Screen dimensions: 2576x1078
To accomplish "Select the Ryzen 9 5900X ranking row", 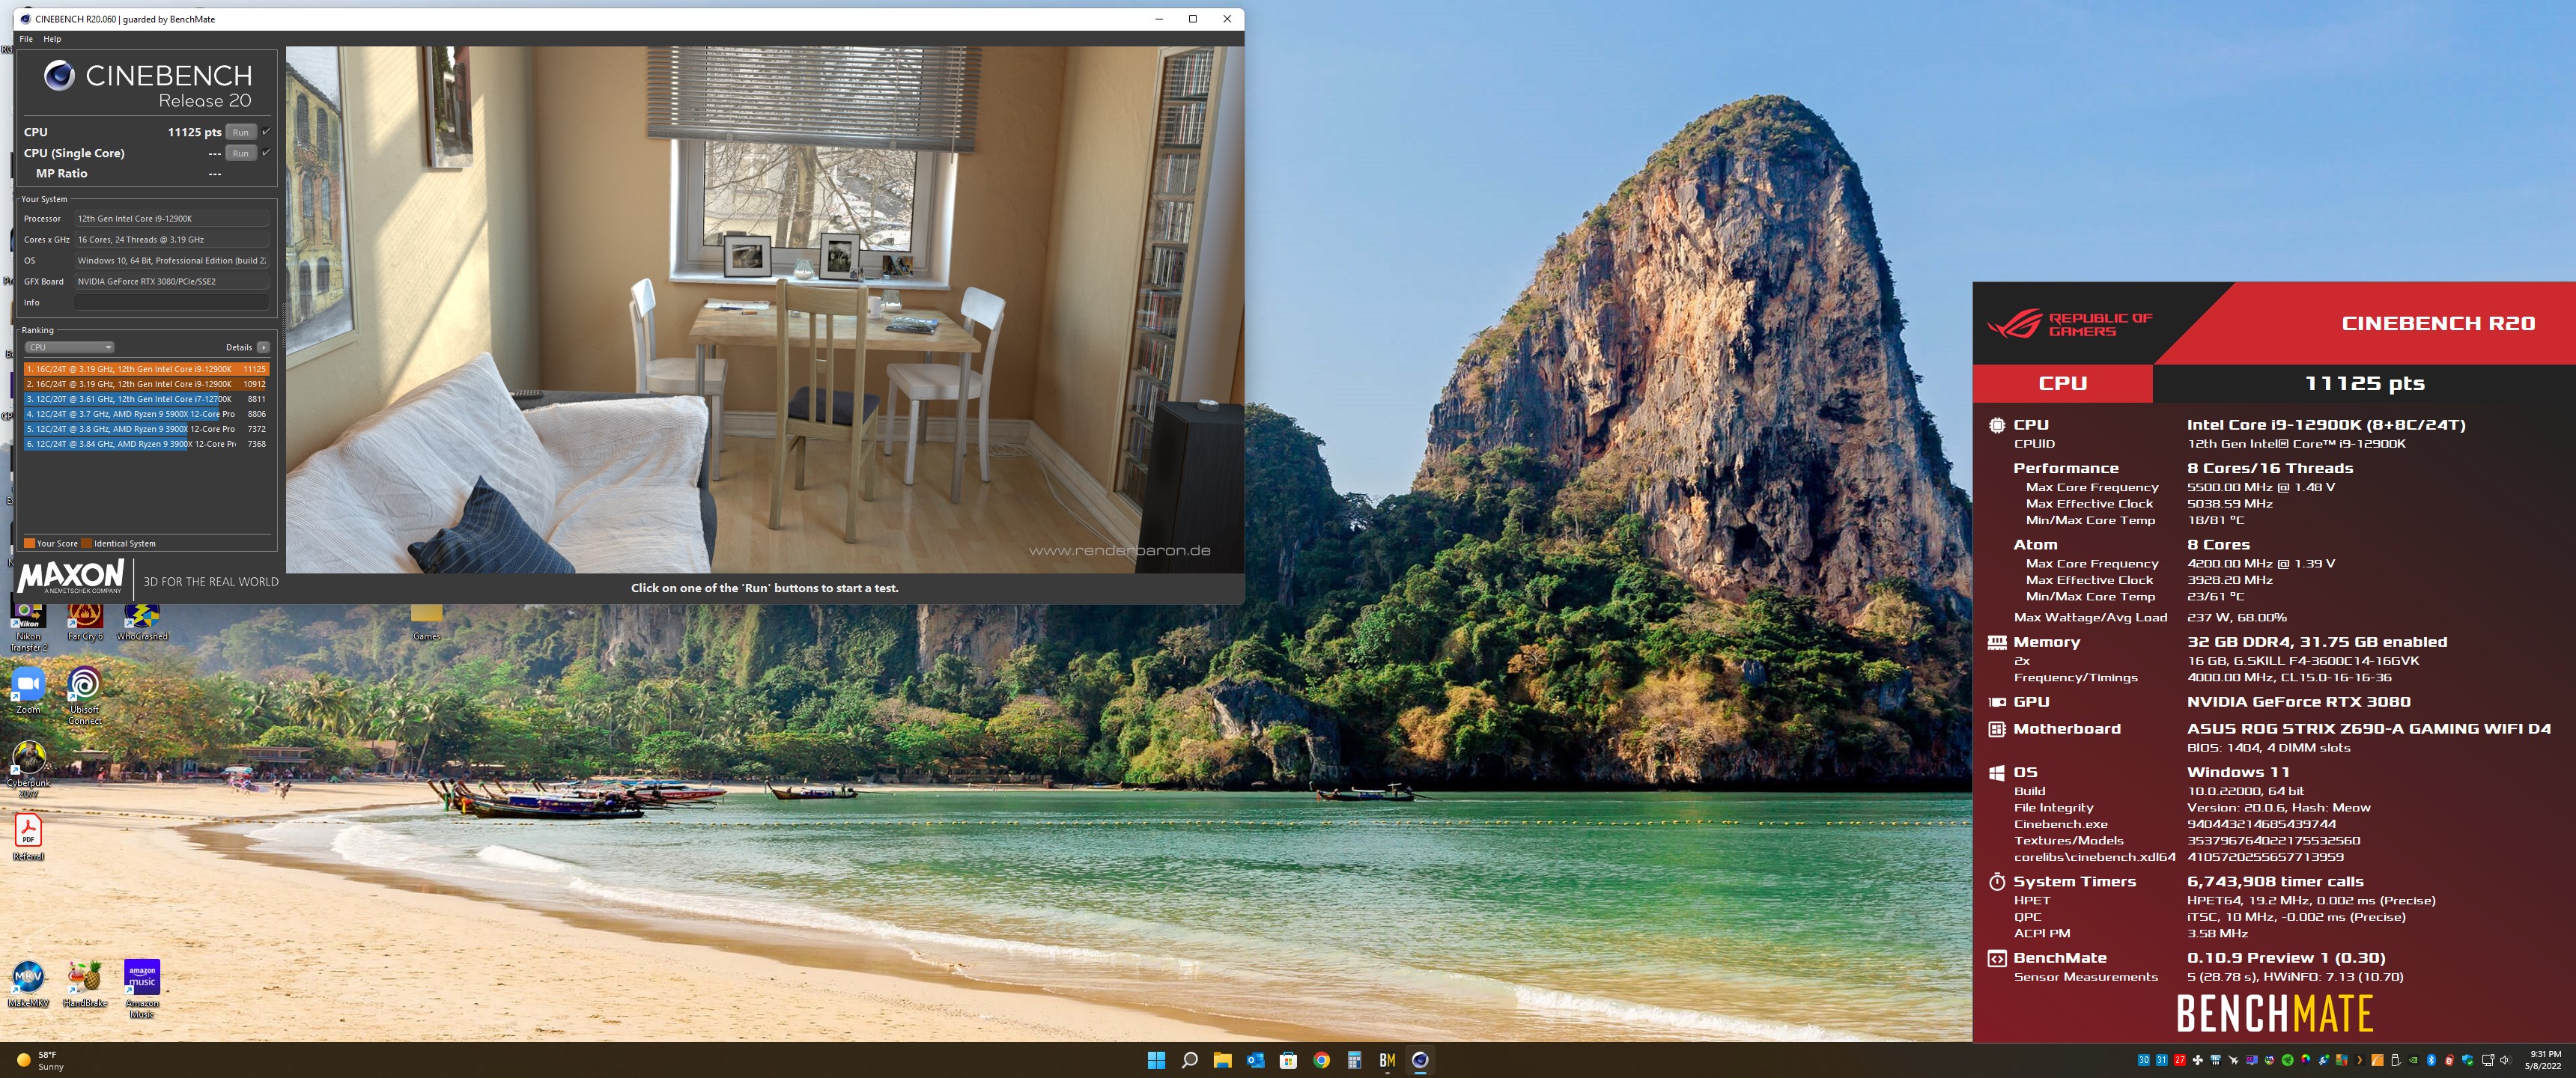I will click(x=146, y=414).
